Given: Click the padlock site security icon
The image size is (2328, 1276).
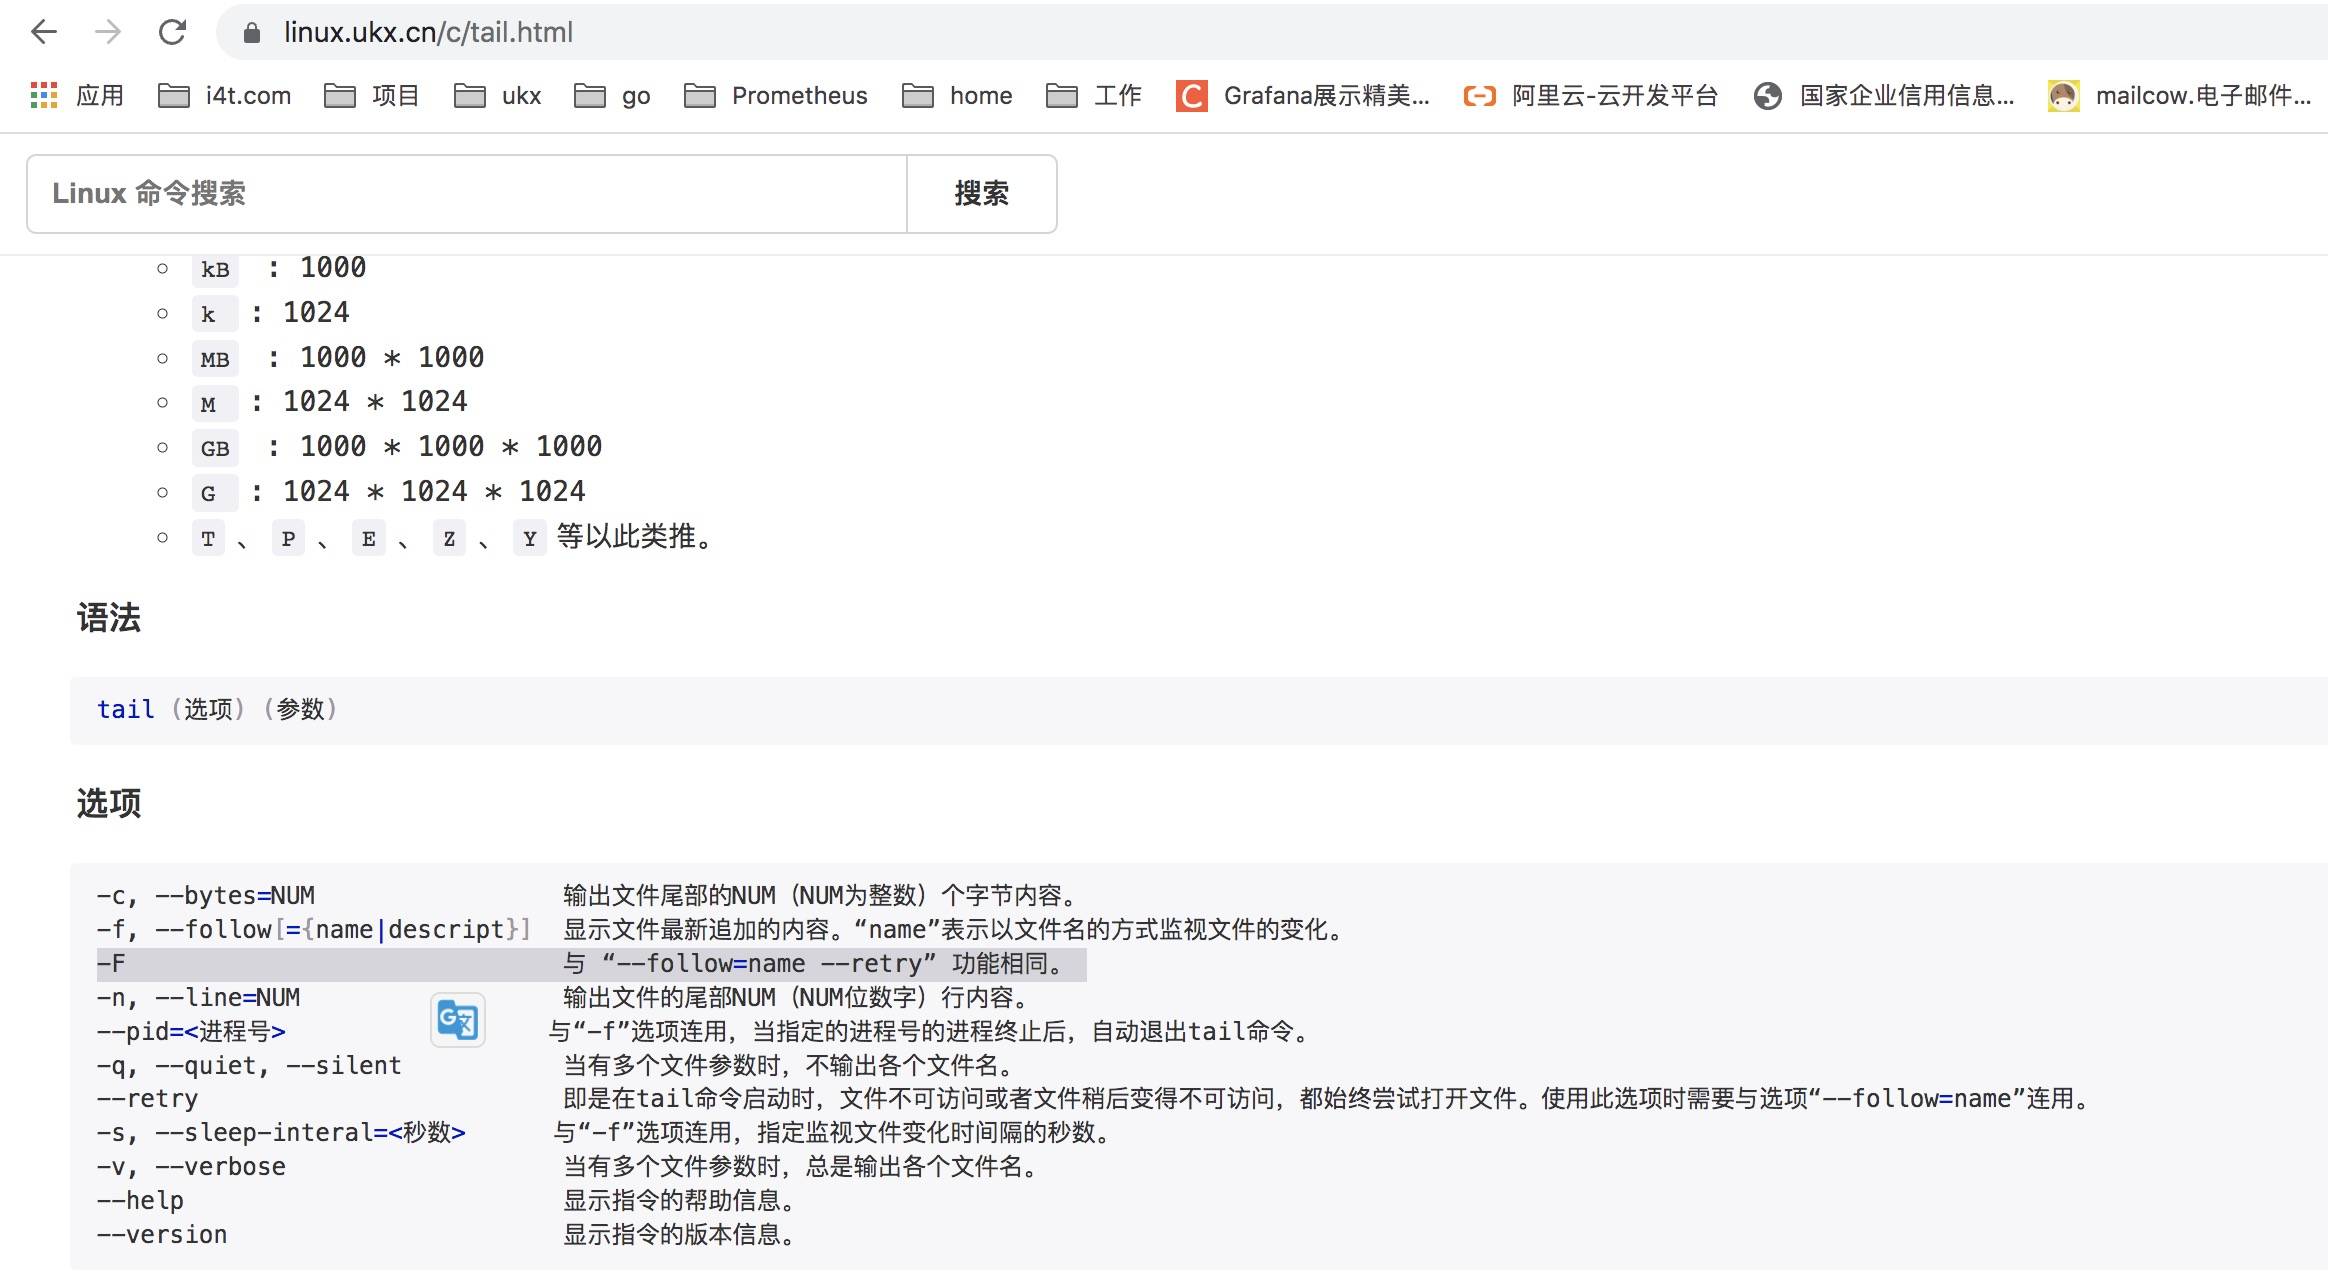Looking at the screenshot, I should (x=252, y=33).
